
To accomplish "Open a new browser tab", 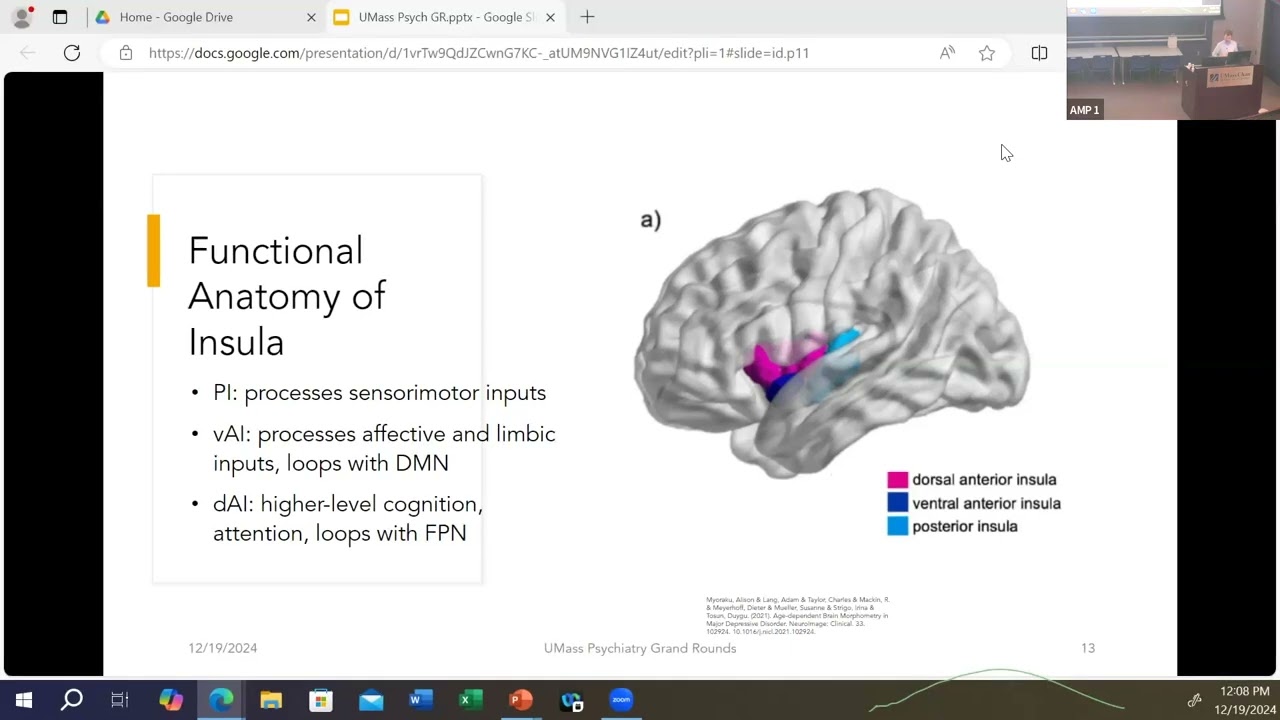I will (587, 17).
